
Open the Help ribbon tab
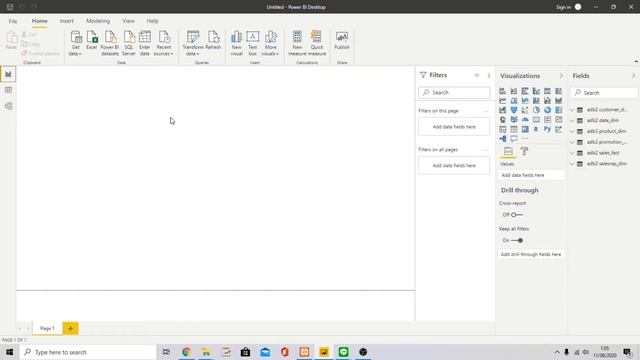pos(152,21)
